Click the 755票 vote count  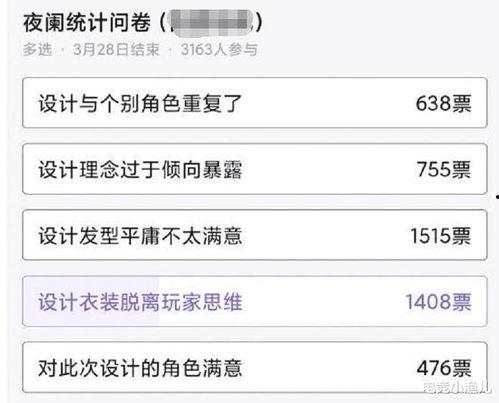click(x=444, y=169)
